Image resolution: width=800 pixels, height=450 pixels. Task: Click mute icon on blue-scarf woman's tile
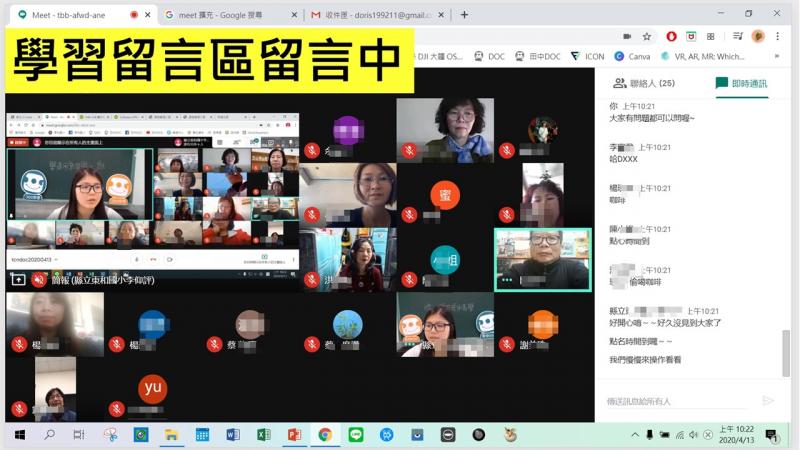point(409,150)
